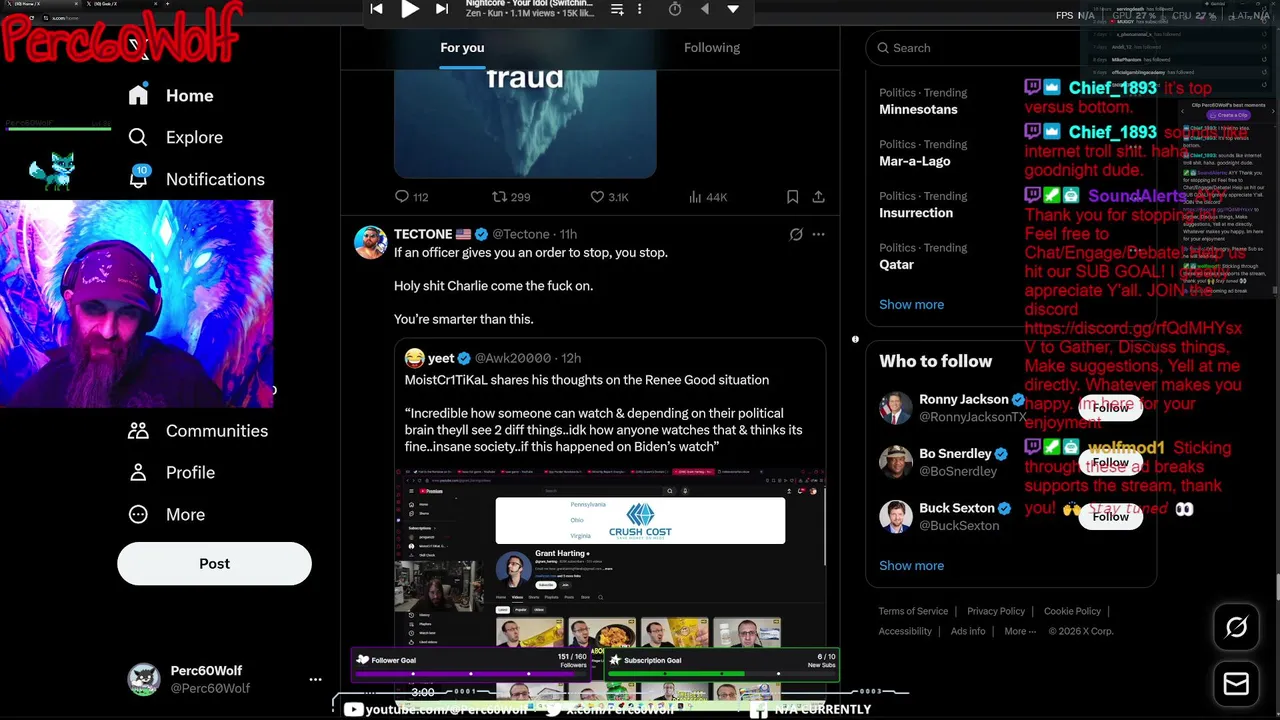The height and width of the screenshot is (720, 1280).
Task: Skip to the next track in media player
Action: click(x=442, y=9)
